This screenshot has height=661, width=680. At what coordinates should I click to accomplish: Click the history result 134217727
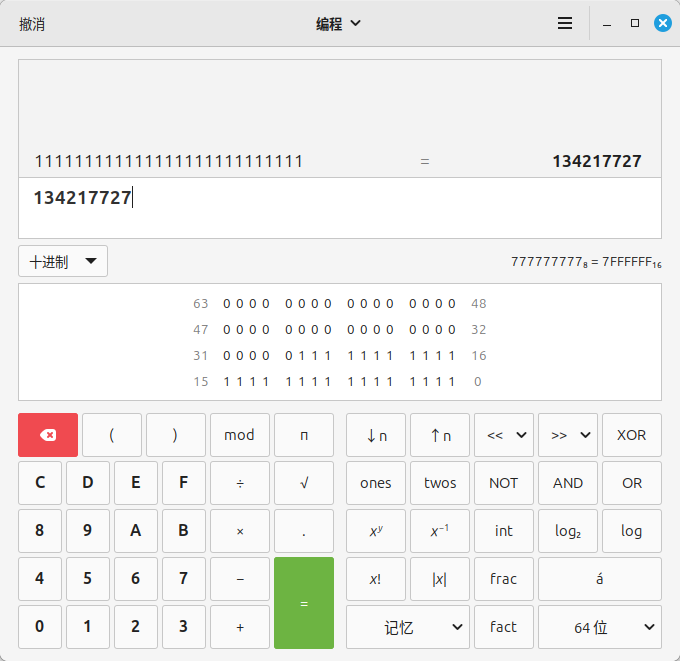[x=597, y=161]
